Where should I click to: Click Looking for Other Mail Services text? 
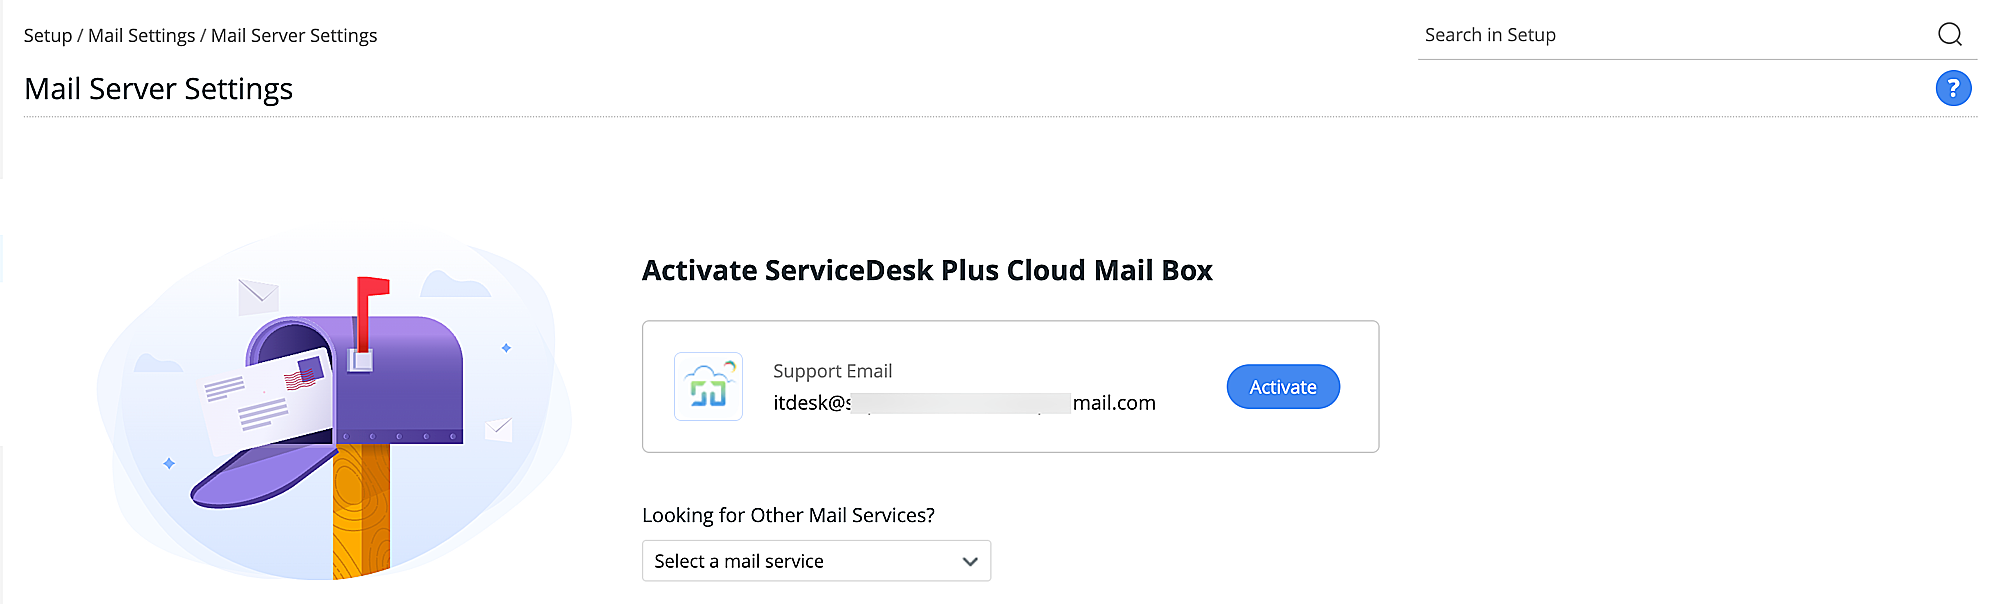[788, 515]
